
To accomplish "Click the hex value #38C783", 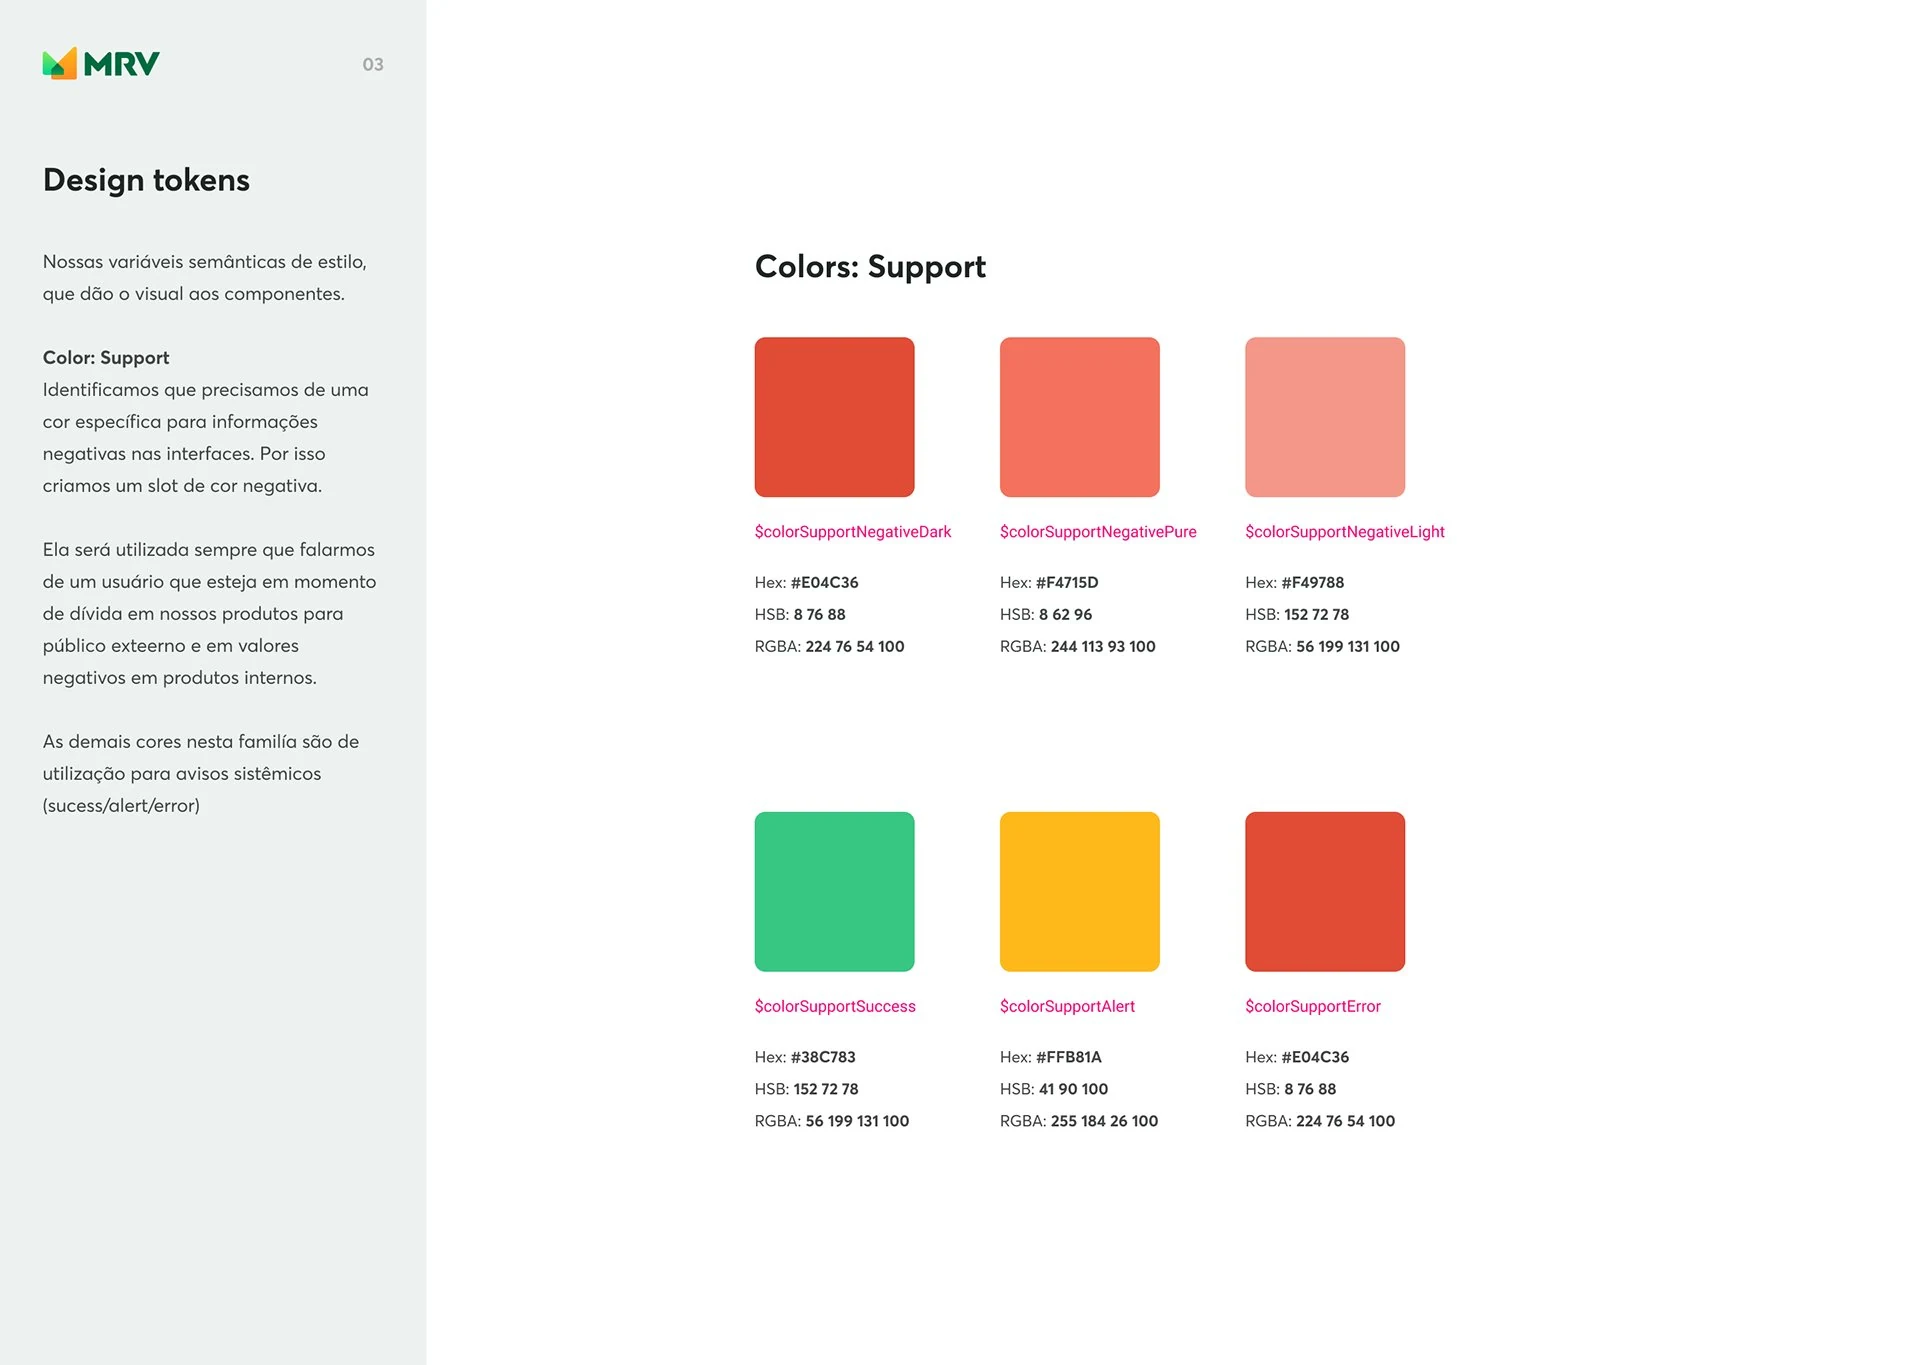I will point(823,1057).
